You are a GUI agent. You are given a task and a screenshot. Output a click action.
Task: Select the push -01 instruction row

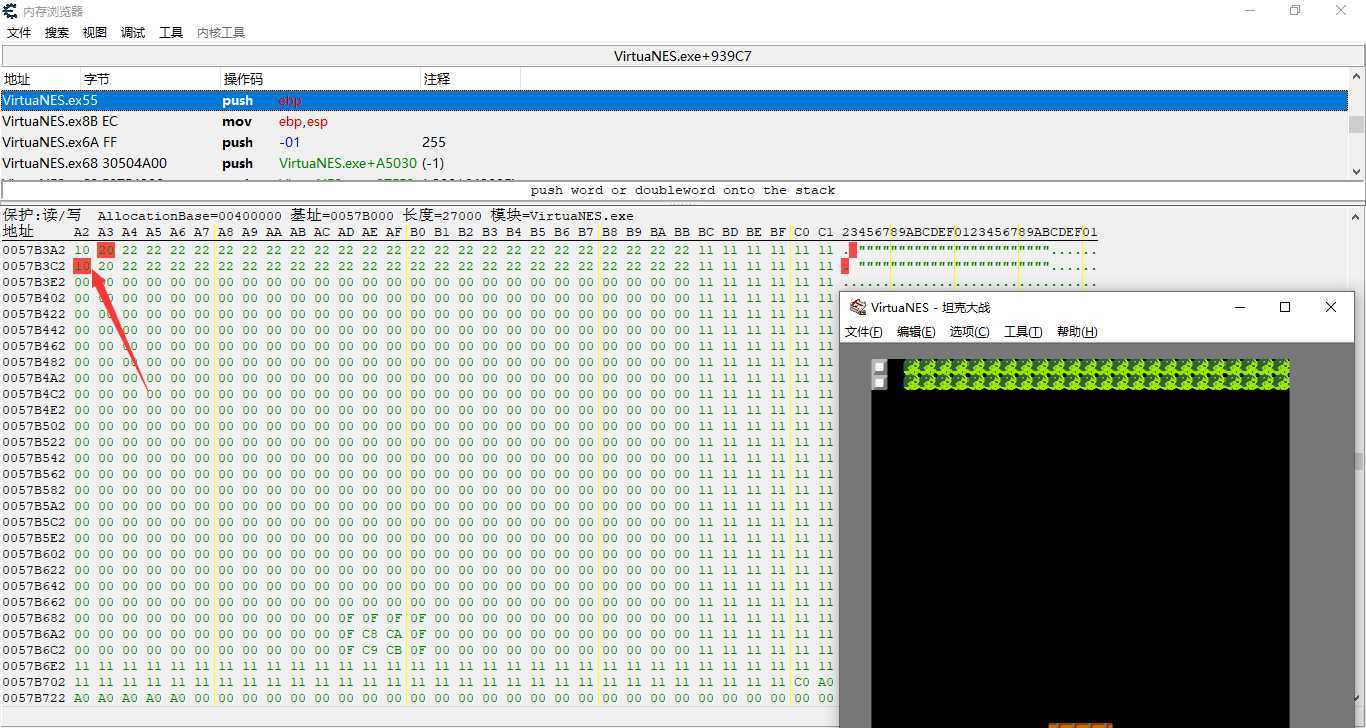coord(674,142)
